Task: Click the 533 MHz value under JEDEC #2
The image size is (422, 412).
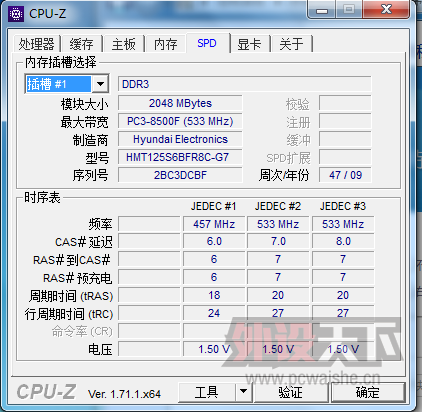Action: pyautogui.click(x=278, y=224)
